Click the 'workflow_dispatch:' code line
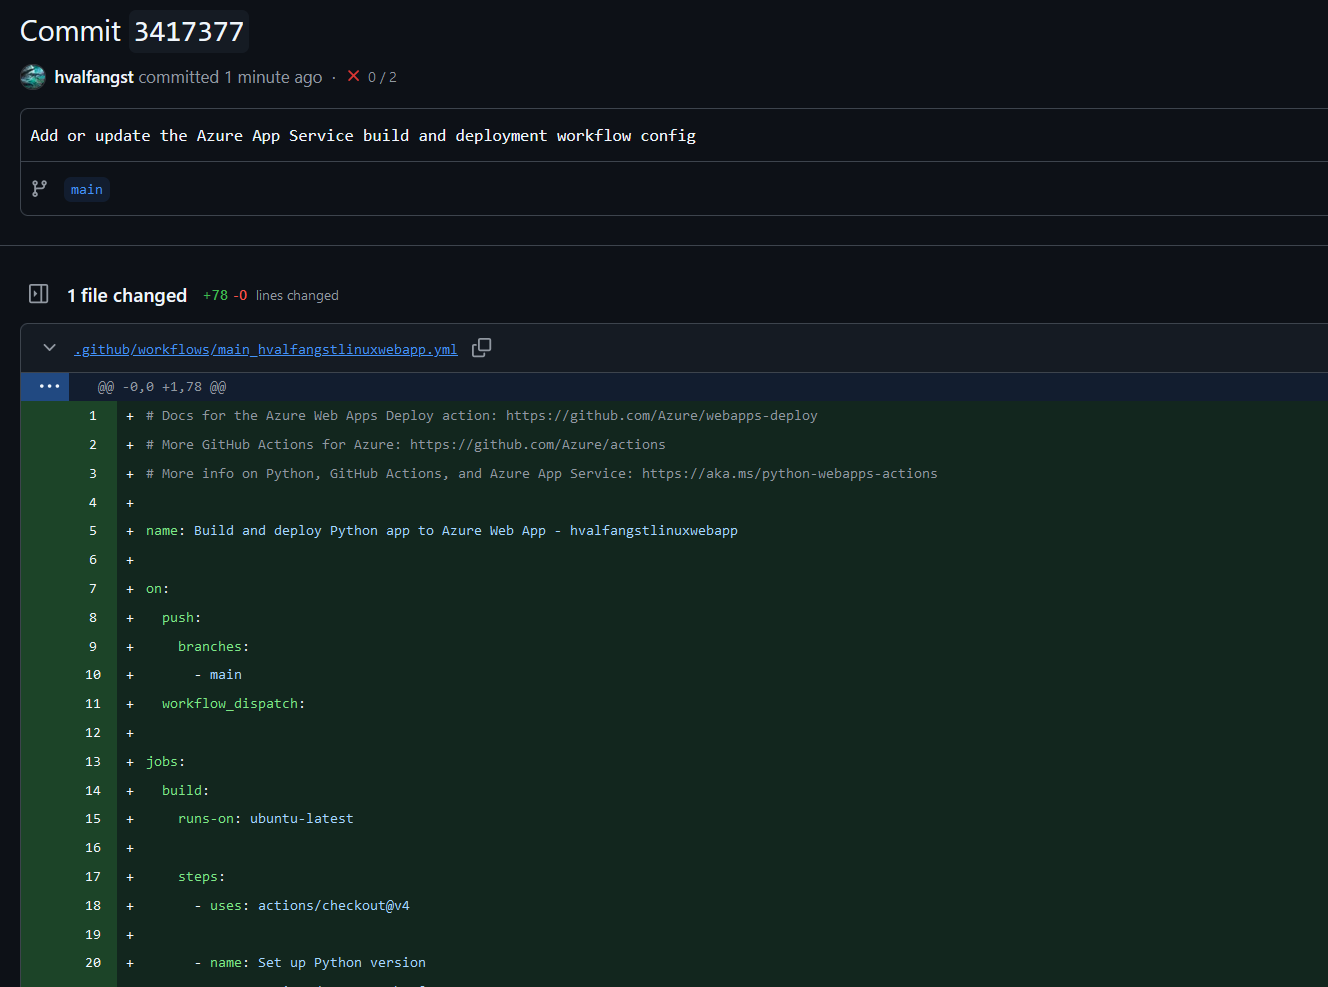 (x=234, y=704)
